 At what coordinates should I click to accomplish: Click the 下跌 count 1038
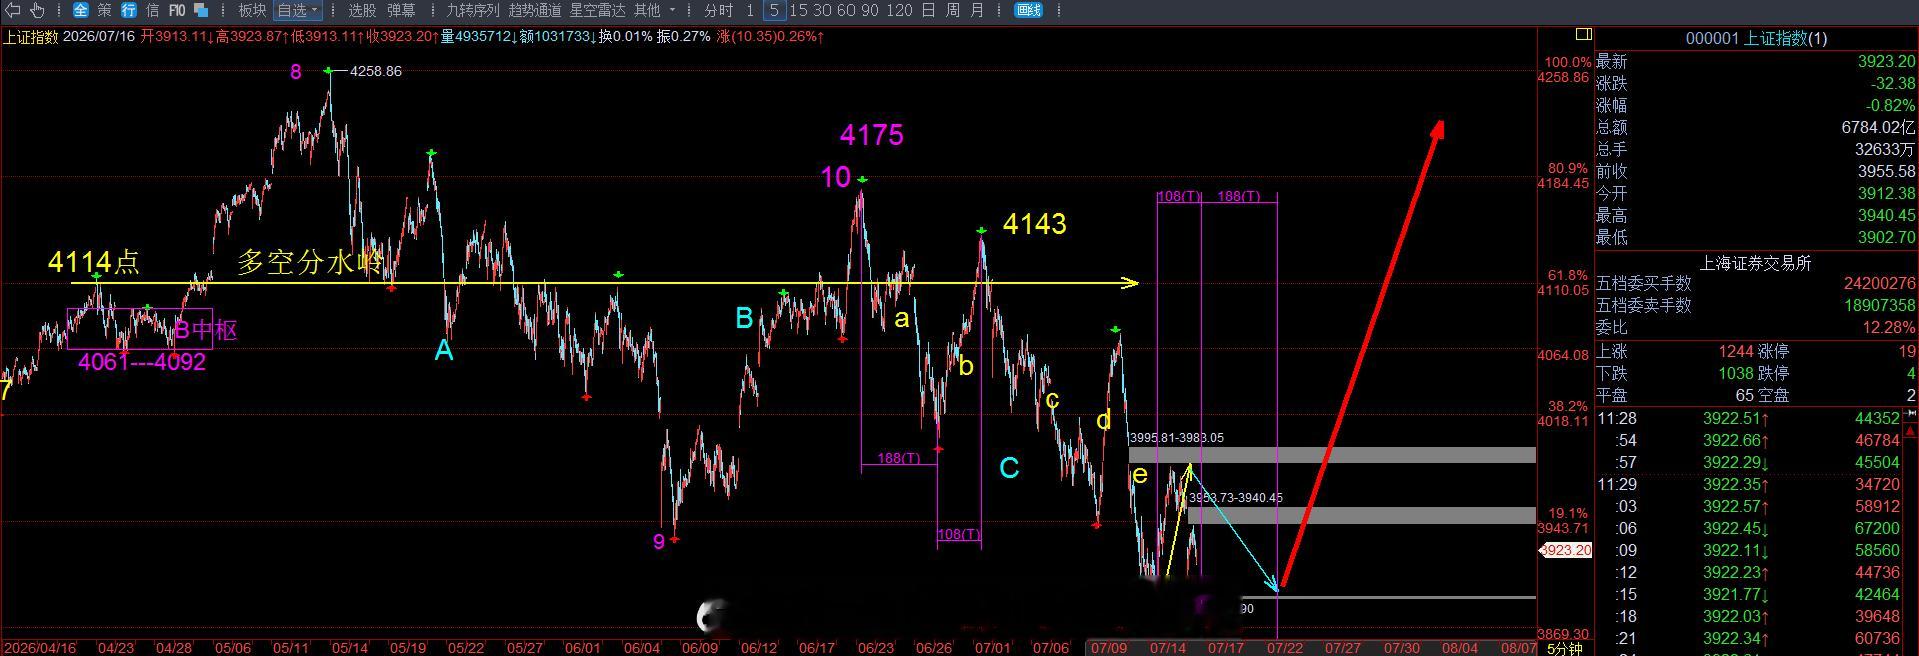(1736, 374)
